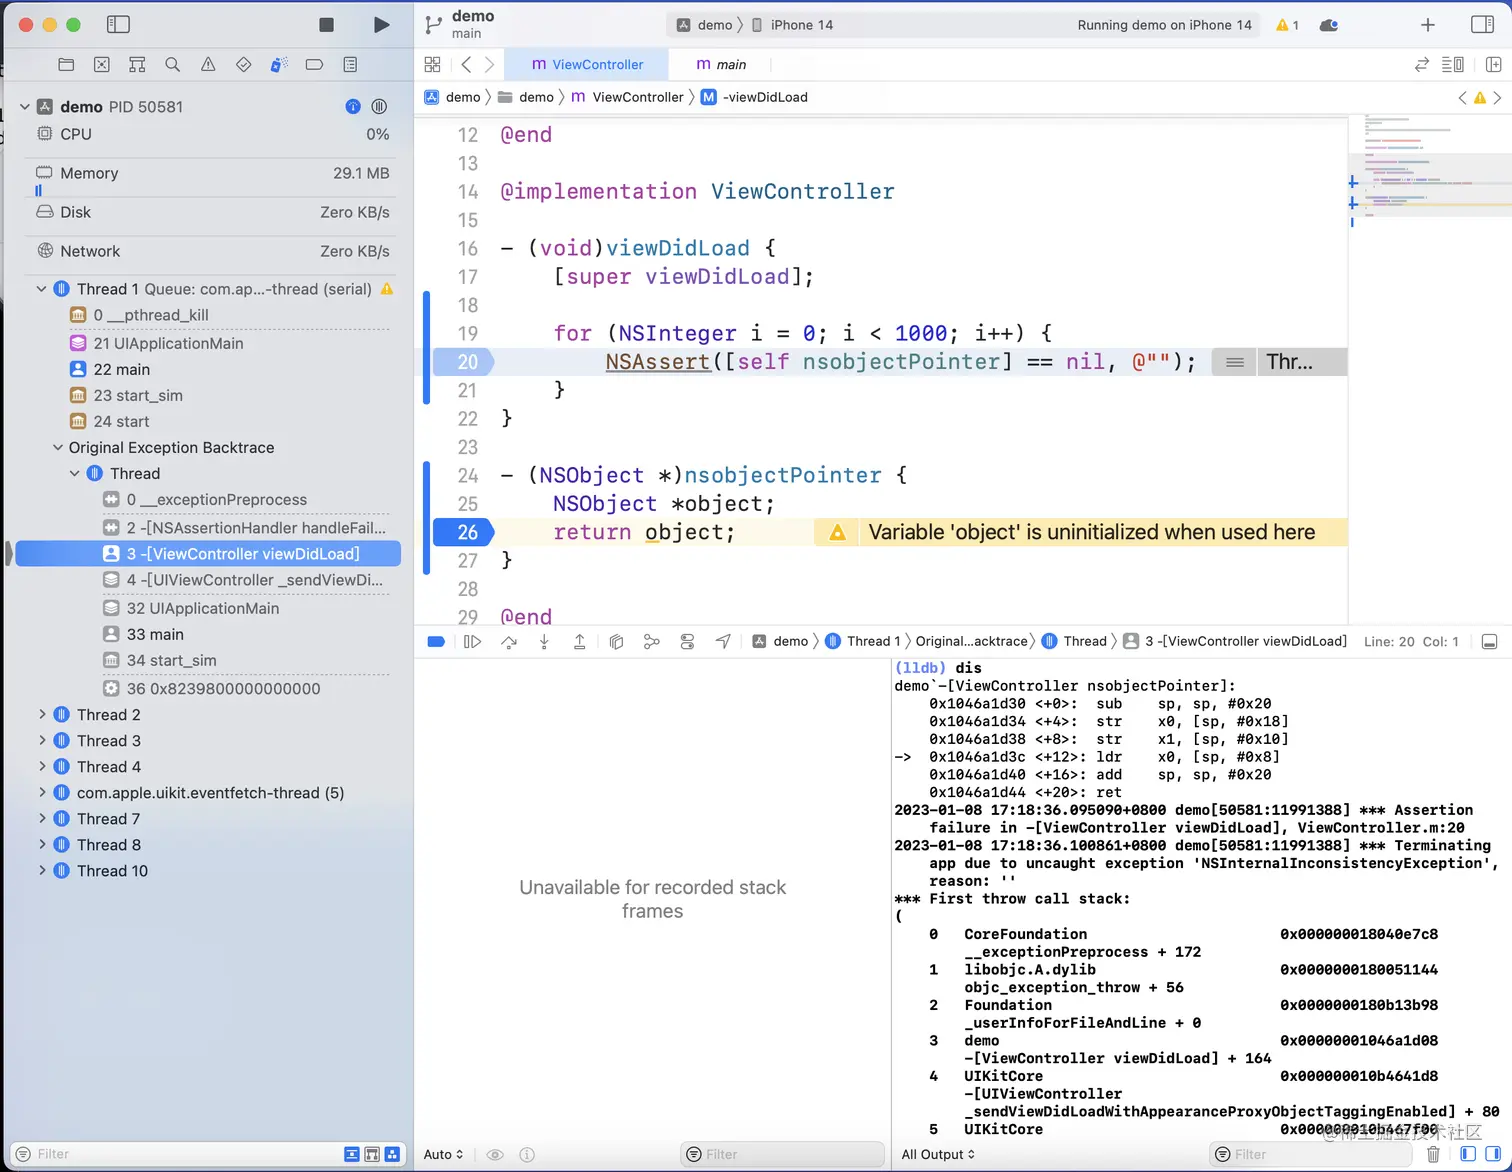Hide the debug area via the debug bar button

[x=1489, y=642]
